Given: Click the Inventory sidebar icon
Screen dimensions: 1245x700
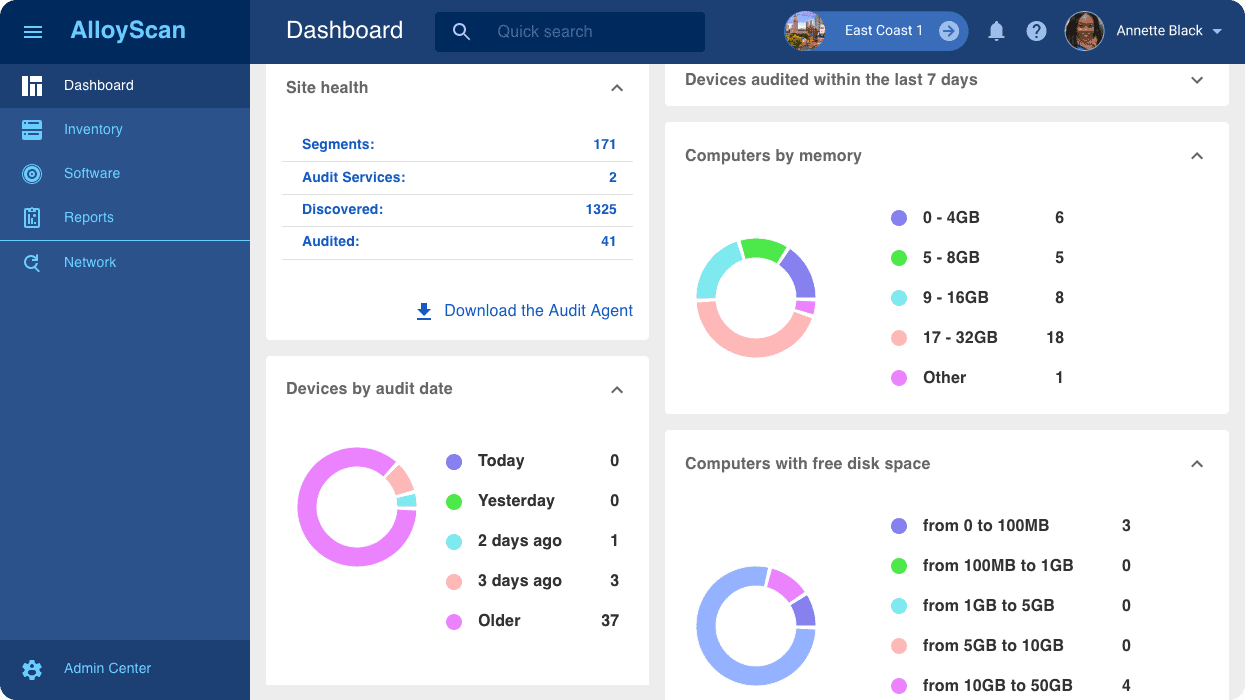Looking at the screenshot, I should [x=32, y=129].
